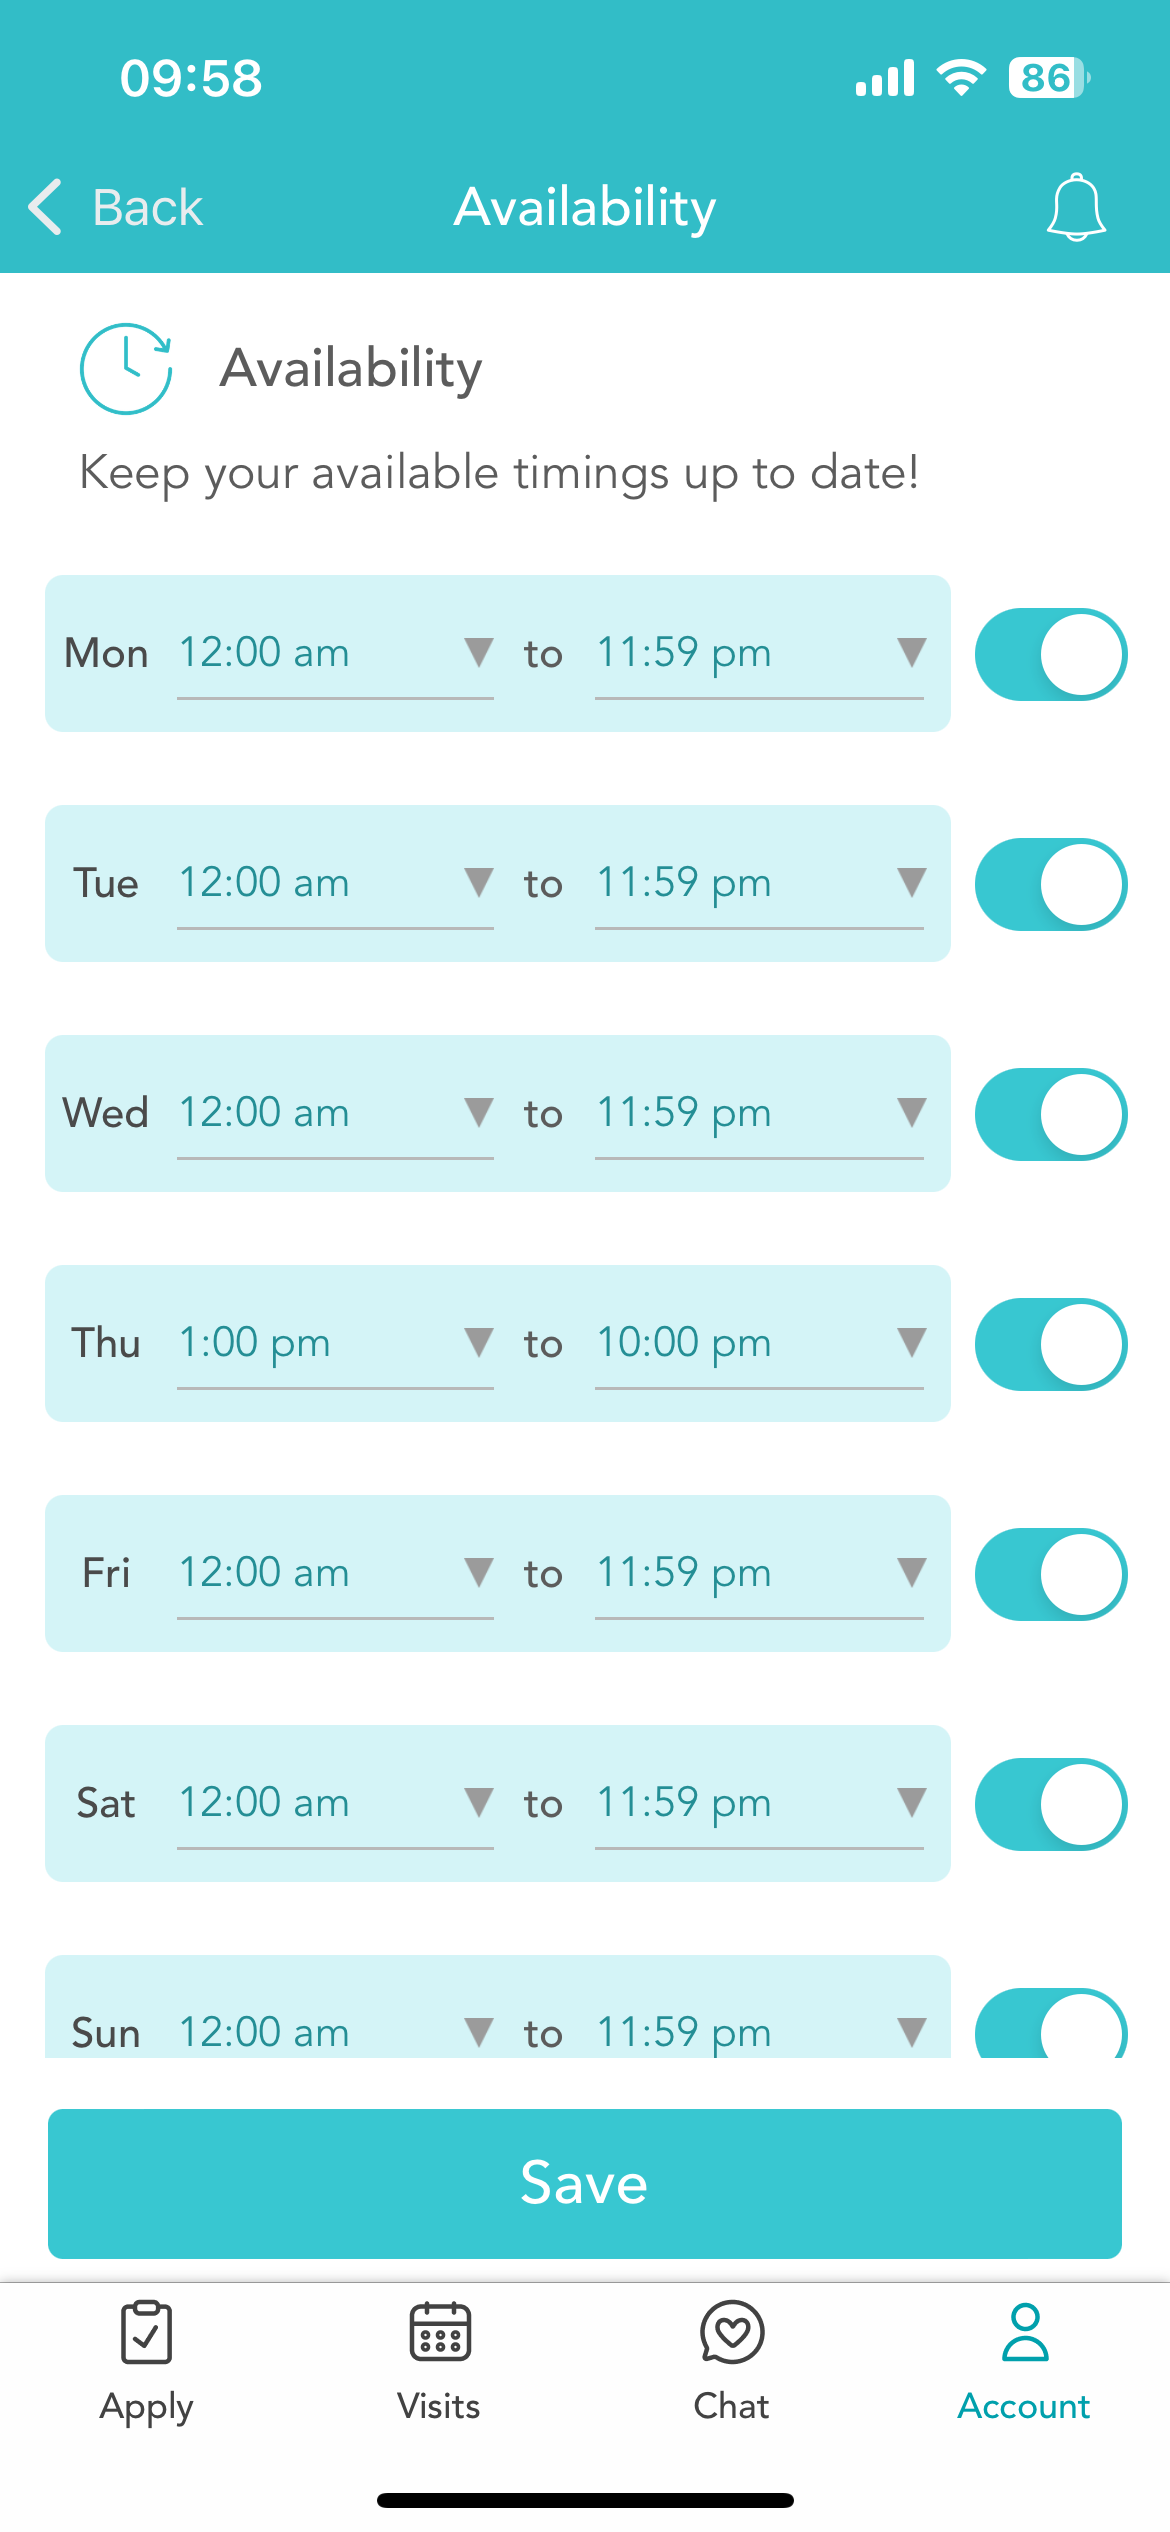The height and width of the screenshot is (2532, 1170).
Task: Tap the battery indicator in status bar
Action: [1048, 78]
